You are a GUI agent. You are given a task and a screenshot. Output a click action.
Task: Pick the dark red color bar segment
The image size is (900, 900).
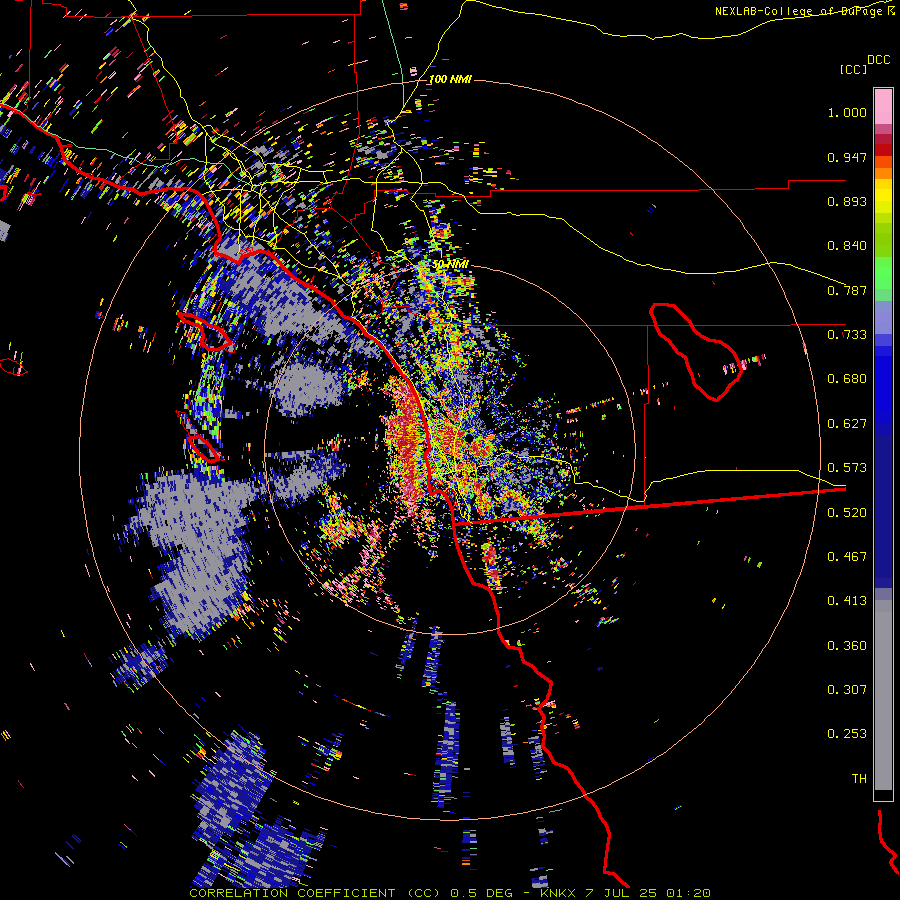[x=883, y=150]
